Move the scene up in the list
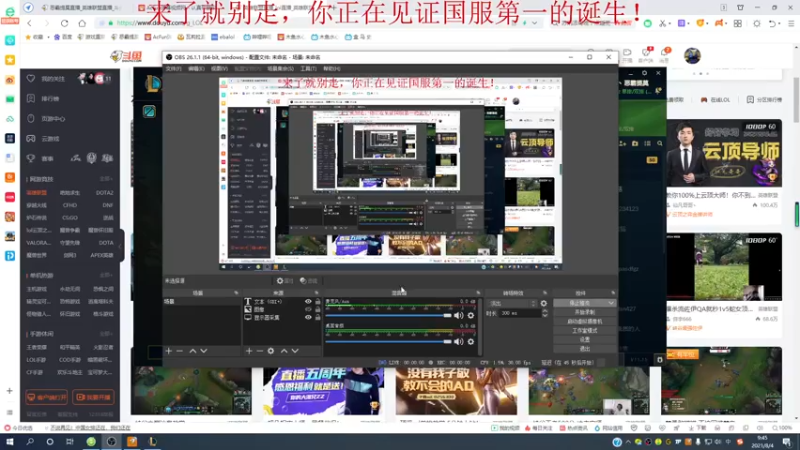800x450 pixels. point(193,351)
